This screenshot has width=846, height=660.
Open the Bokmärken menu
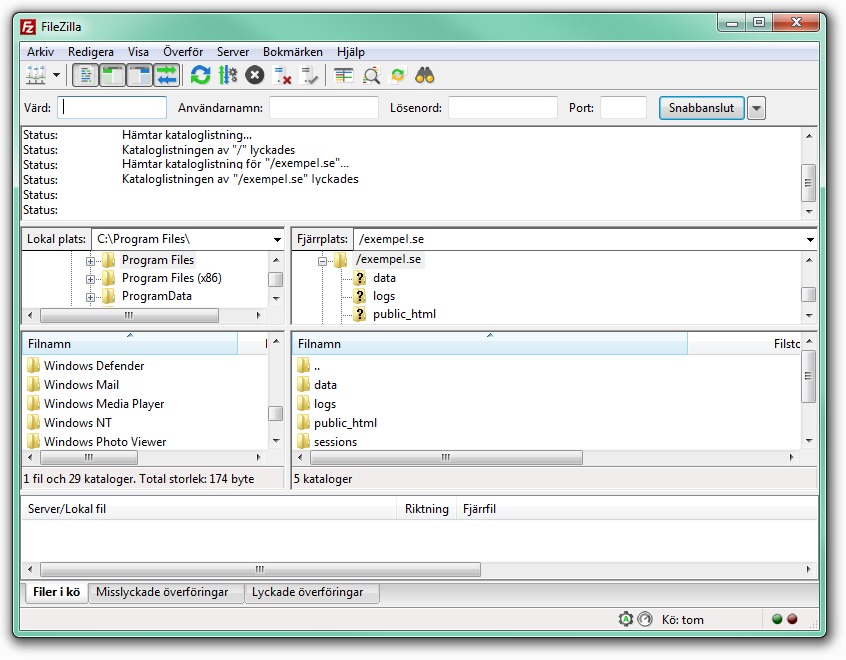pyautogui.click(x=293, y=52)
